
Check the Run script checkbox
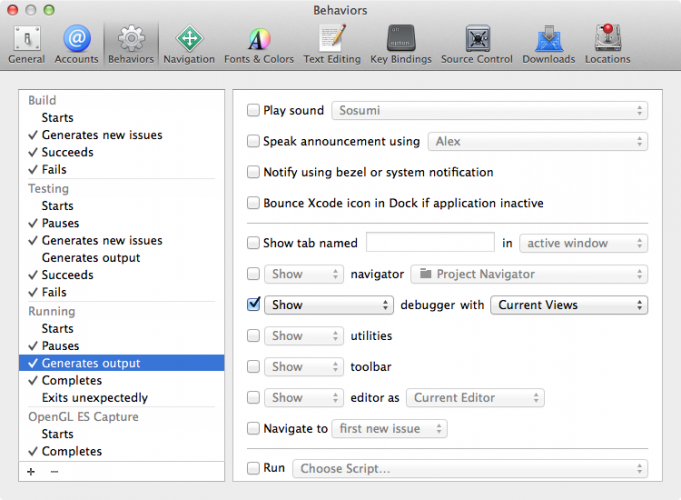pyautogui.click(x=253, y=468)
